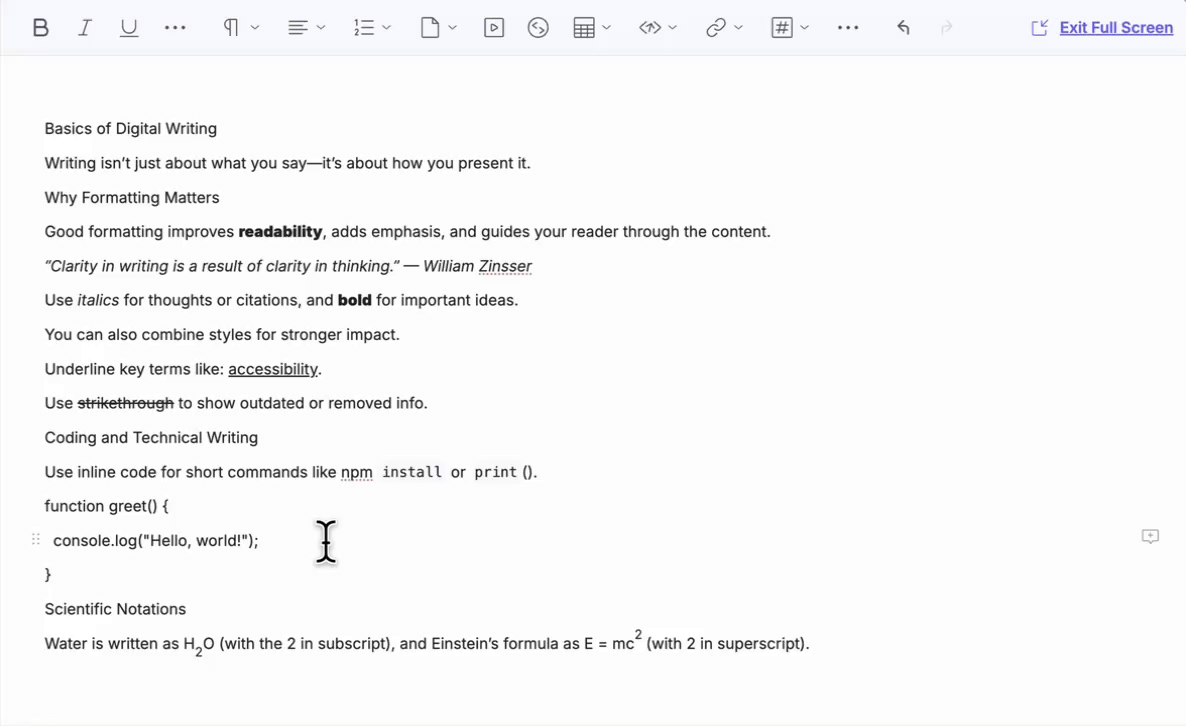Expand the page insert dropdown
The width and height of the screenshot is (1186, 726).
click(451, 27)
